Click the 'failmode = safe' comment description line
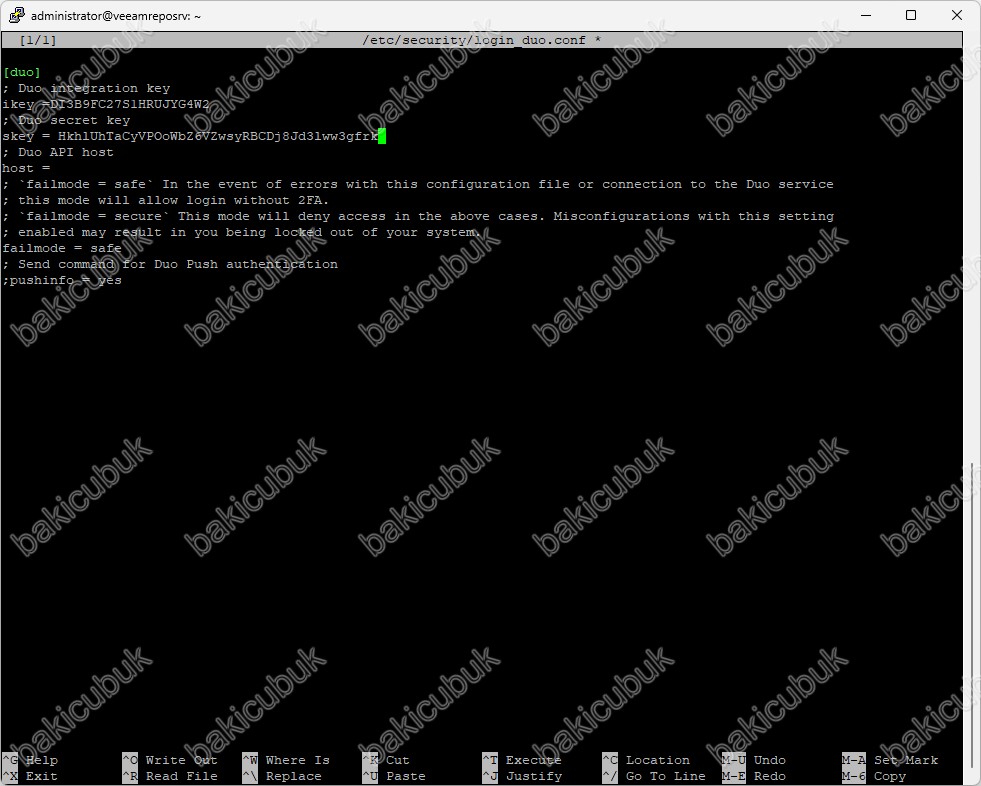 pyautogui.click(x=418, y=184)
